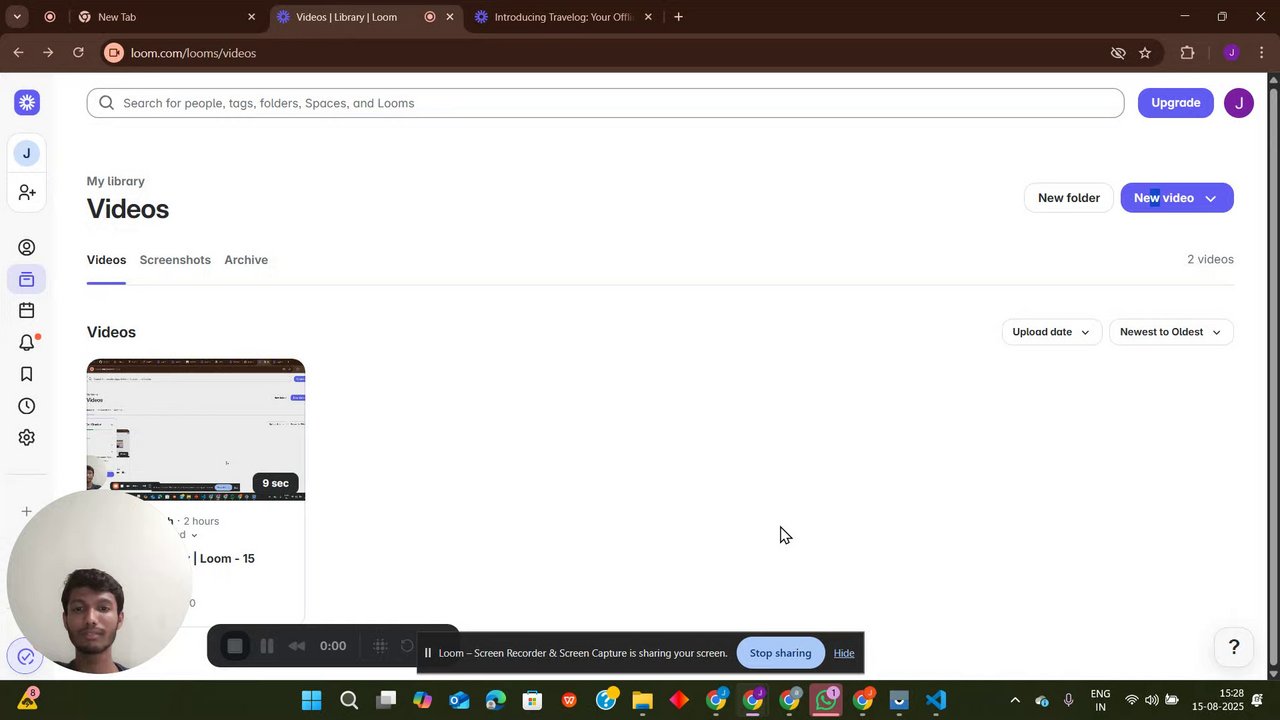Click the My library breadcrumb link
This screenshot has width=1280, height=720.
pyautogui.click(x=116, y=181)
